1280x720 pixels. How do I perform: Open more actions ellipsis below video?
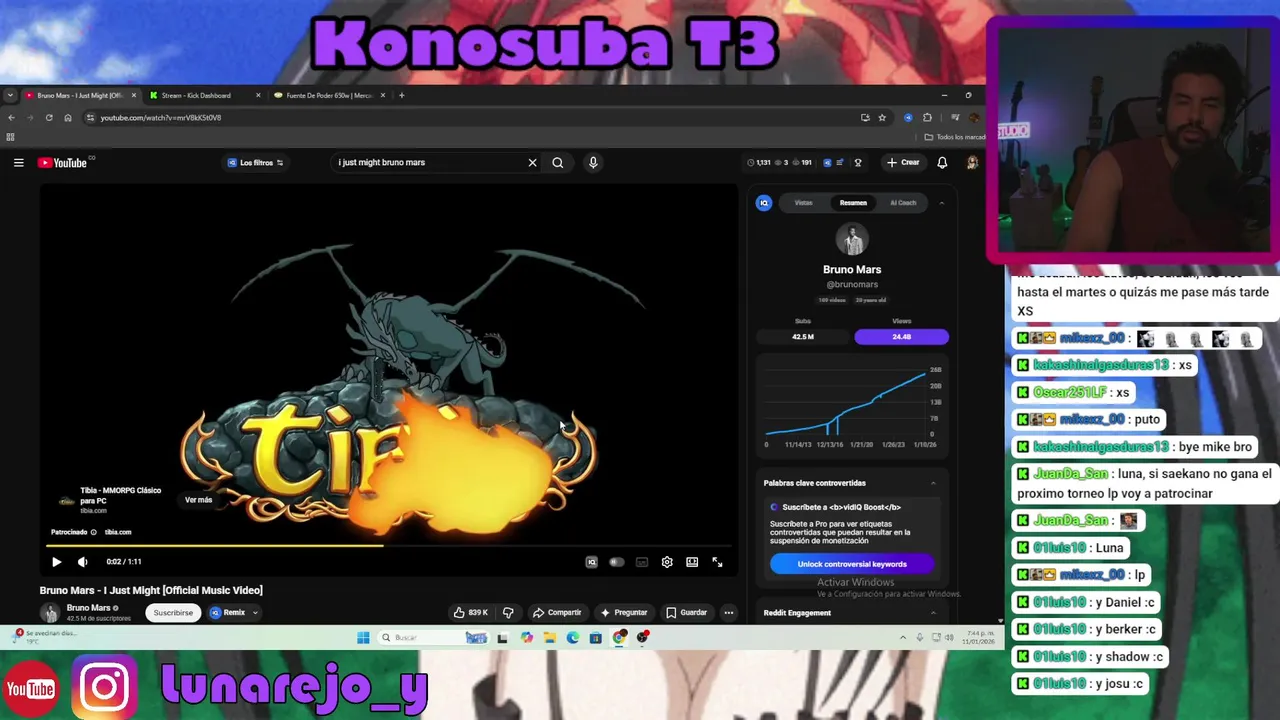click(729, 612)
